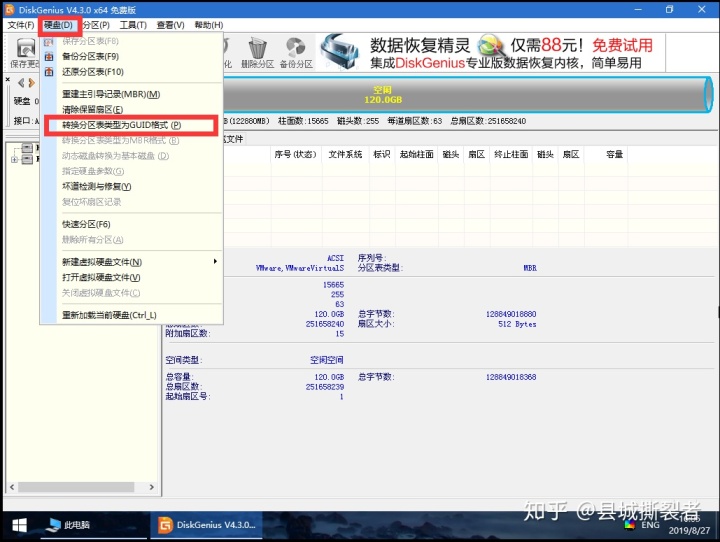Click the Save Changes (保存更改) toolbar icon
The image size is (720, 542).
tap(25, 52)
